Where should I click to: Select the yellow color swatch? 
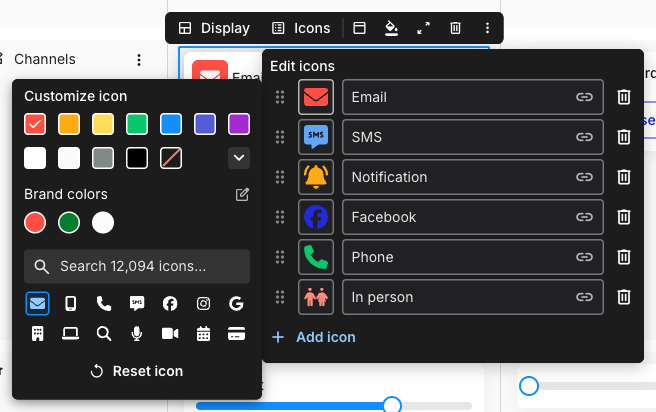[103, 124]
